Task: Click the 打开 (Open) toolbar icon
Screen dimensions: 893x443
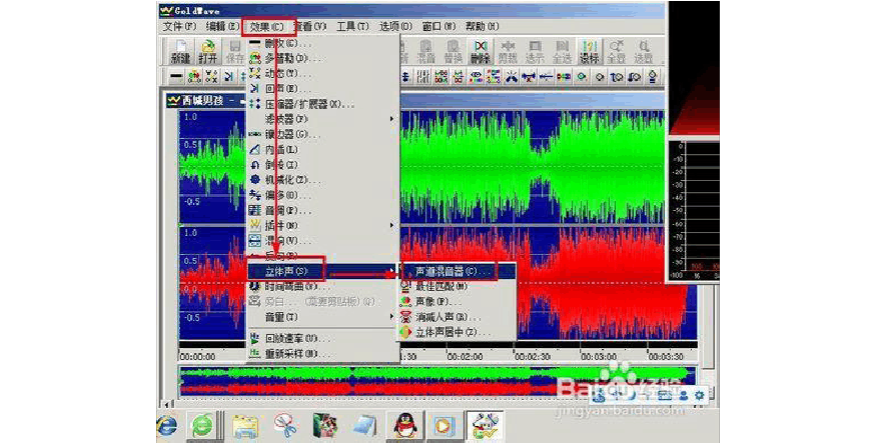Action: (x=208, y=51)
